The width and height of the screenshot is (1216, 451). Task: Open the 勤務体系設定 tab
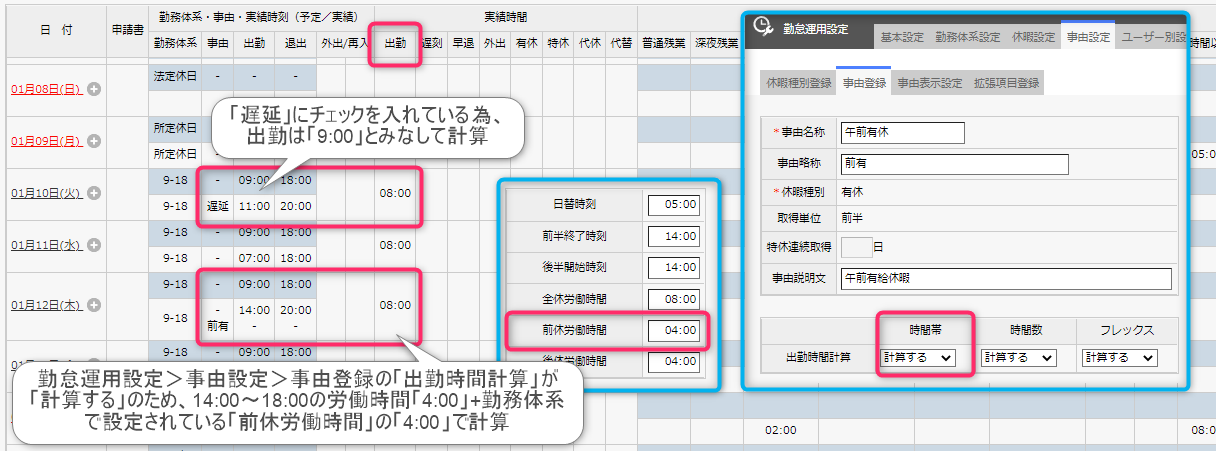(967, 37)
